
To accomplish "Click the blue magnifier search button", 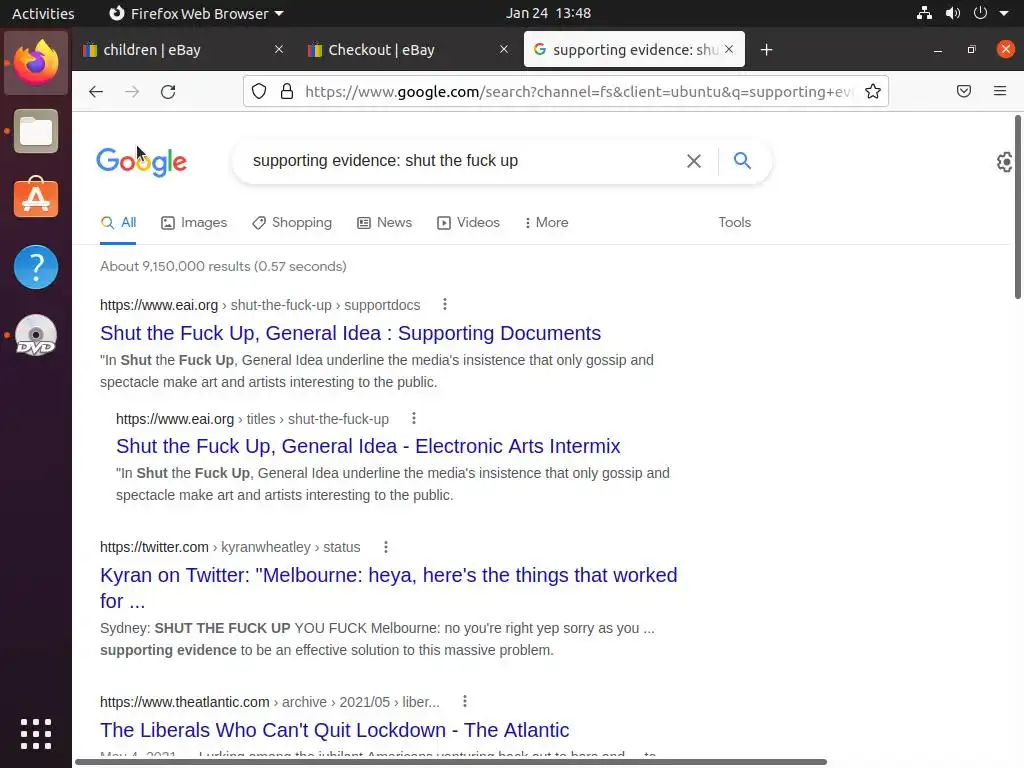I will [742, 160].
